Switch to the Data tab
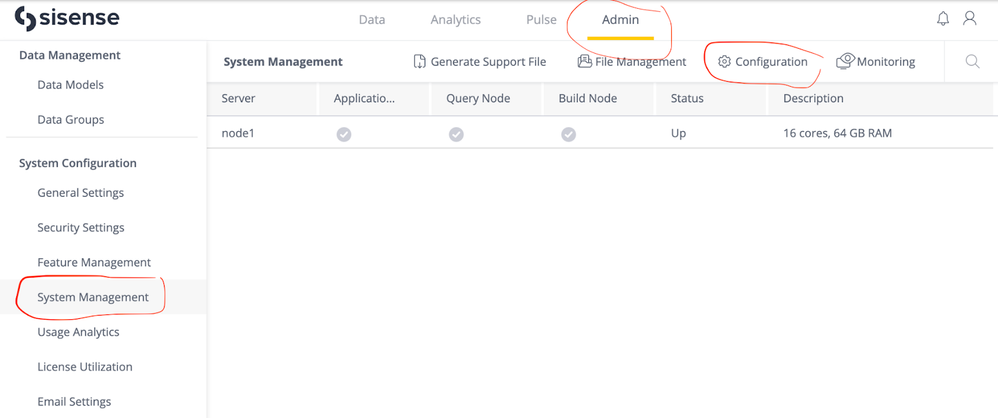 click(372, 20)
